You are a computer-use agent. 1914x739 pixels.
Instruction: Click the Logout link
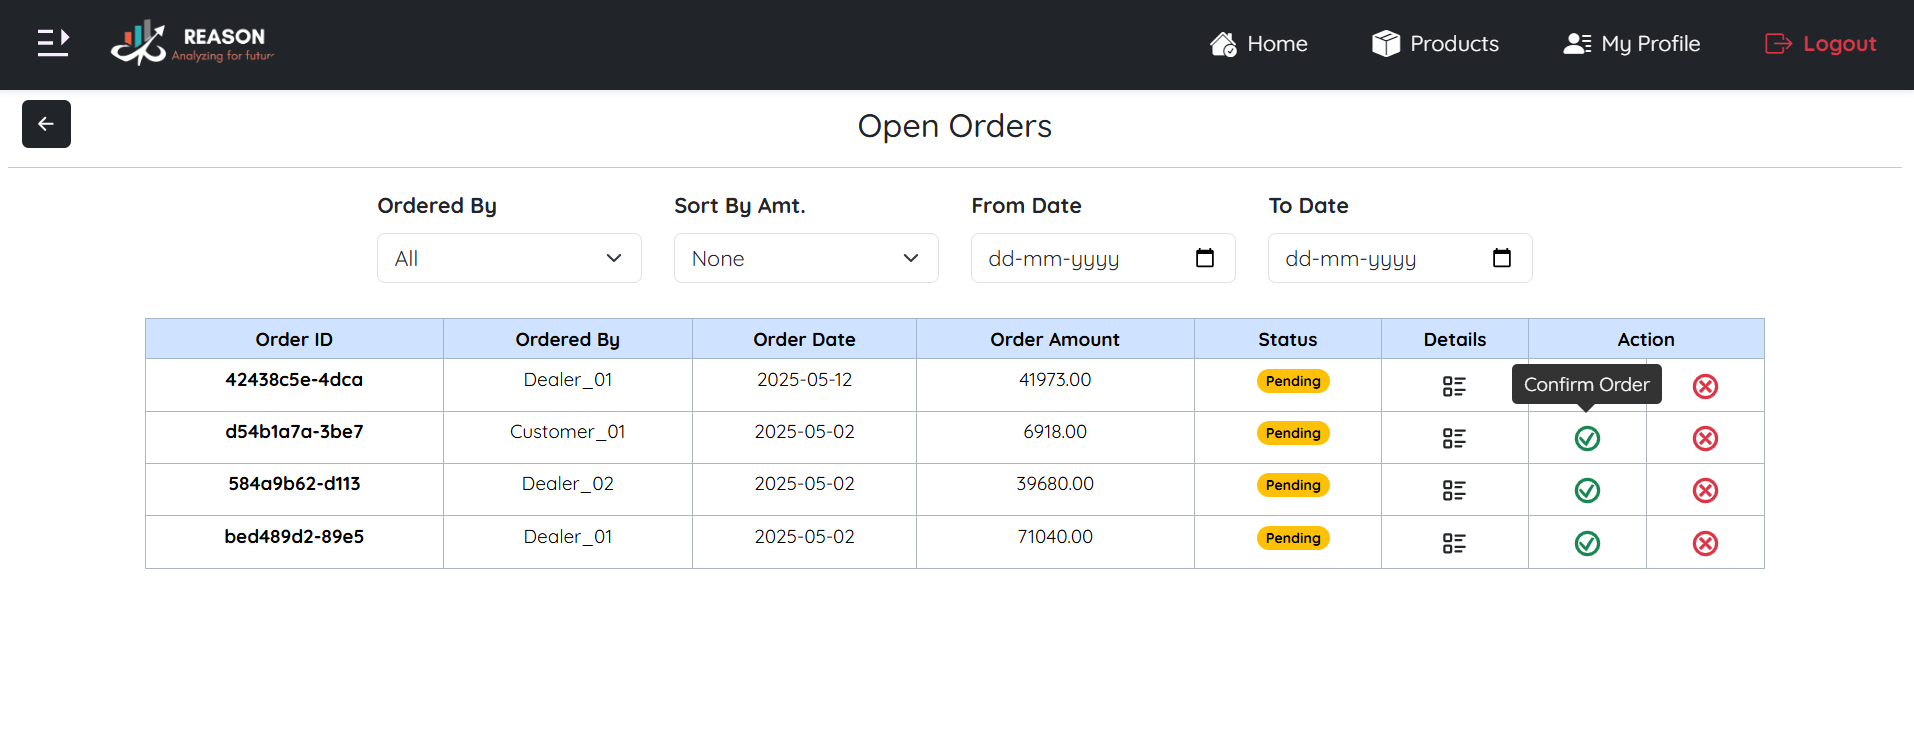1821,44
